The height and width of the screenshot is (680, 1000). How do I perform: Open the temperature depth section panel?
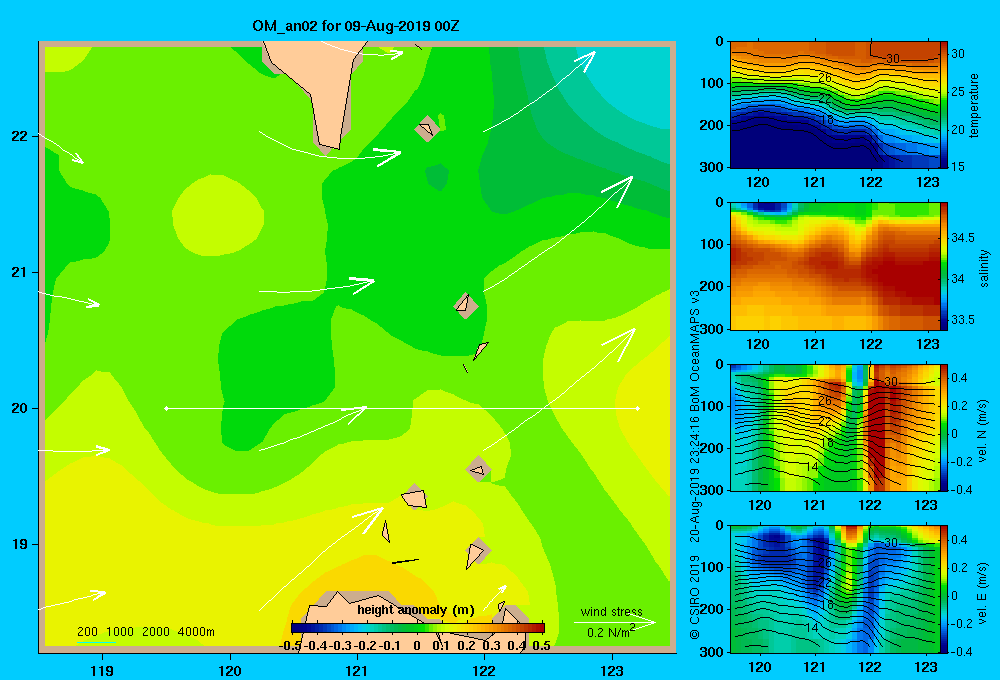(x=834, y=104)
